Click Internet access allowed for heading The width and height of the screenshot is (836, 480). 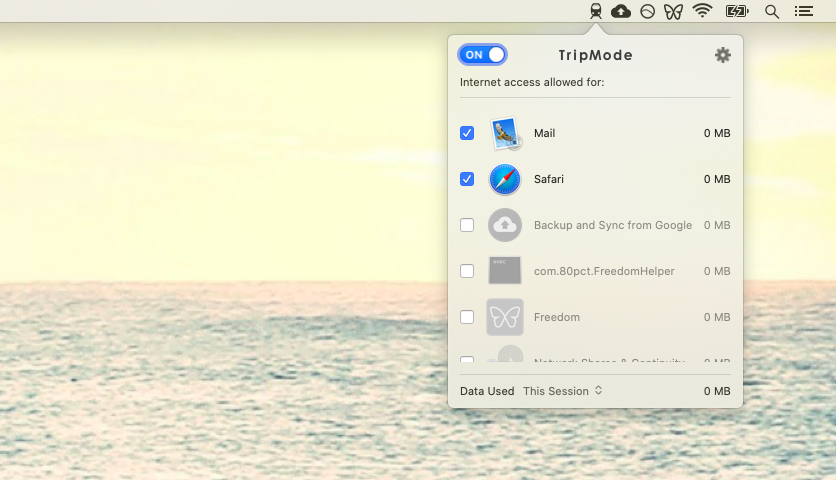pos(532,82)
